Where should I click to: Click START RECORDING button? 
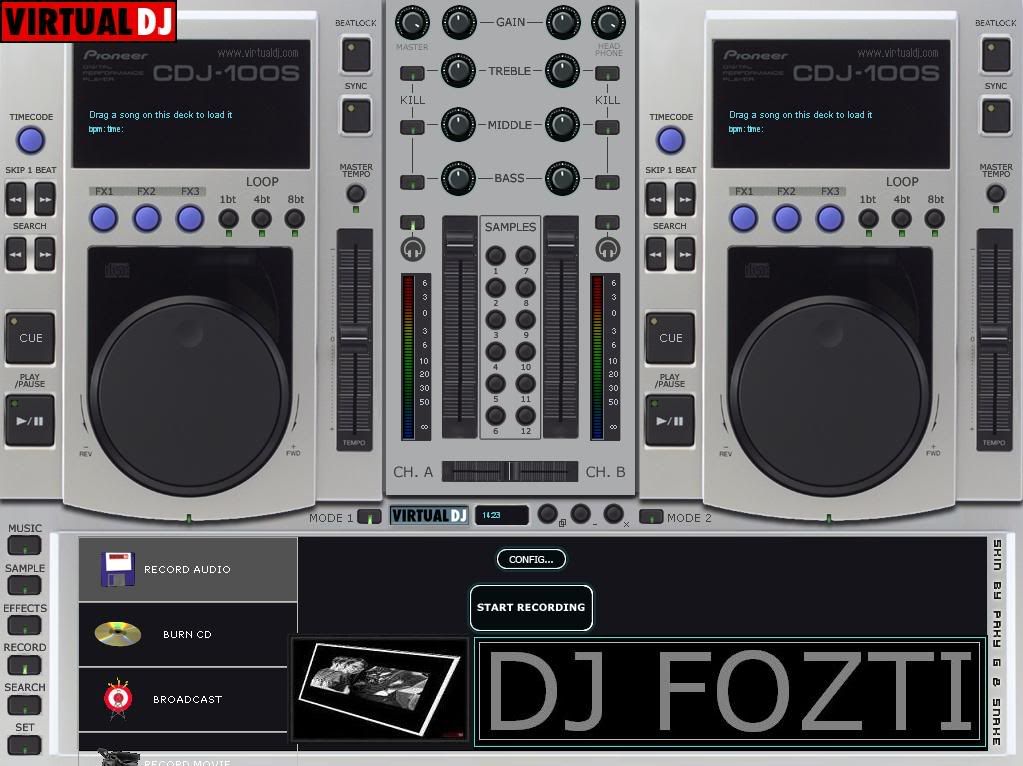click(531, 607)
